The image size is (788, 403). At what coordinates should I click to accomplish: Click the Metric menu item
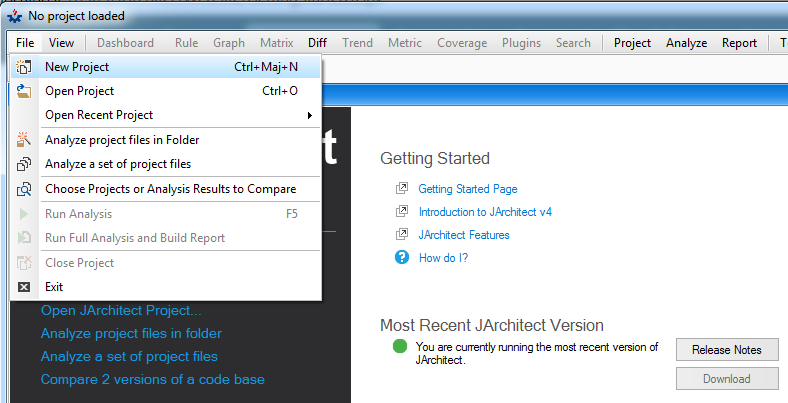coord(405,43)
